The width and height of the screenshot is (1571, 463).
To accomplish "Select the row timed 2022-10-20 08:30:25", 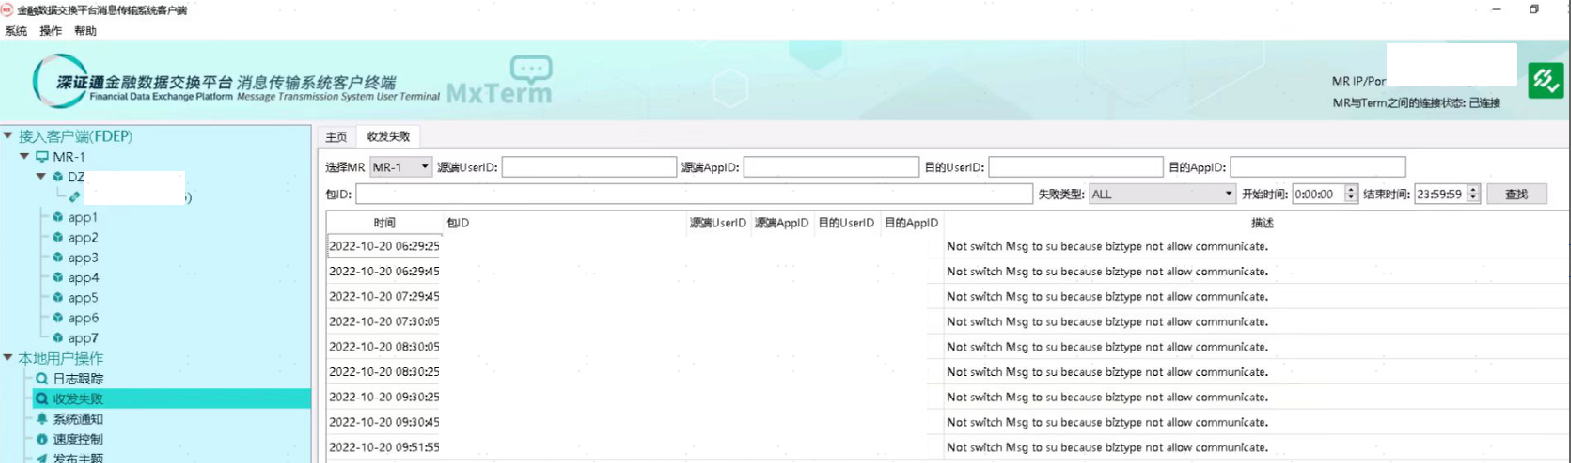I will 947,371.
